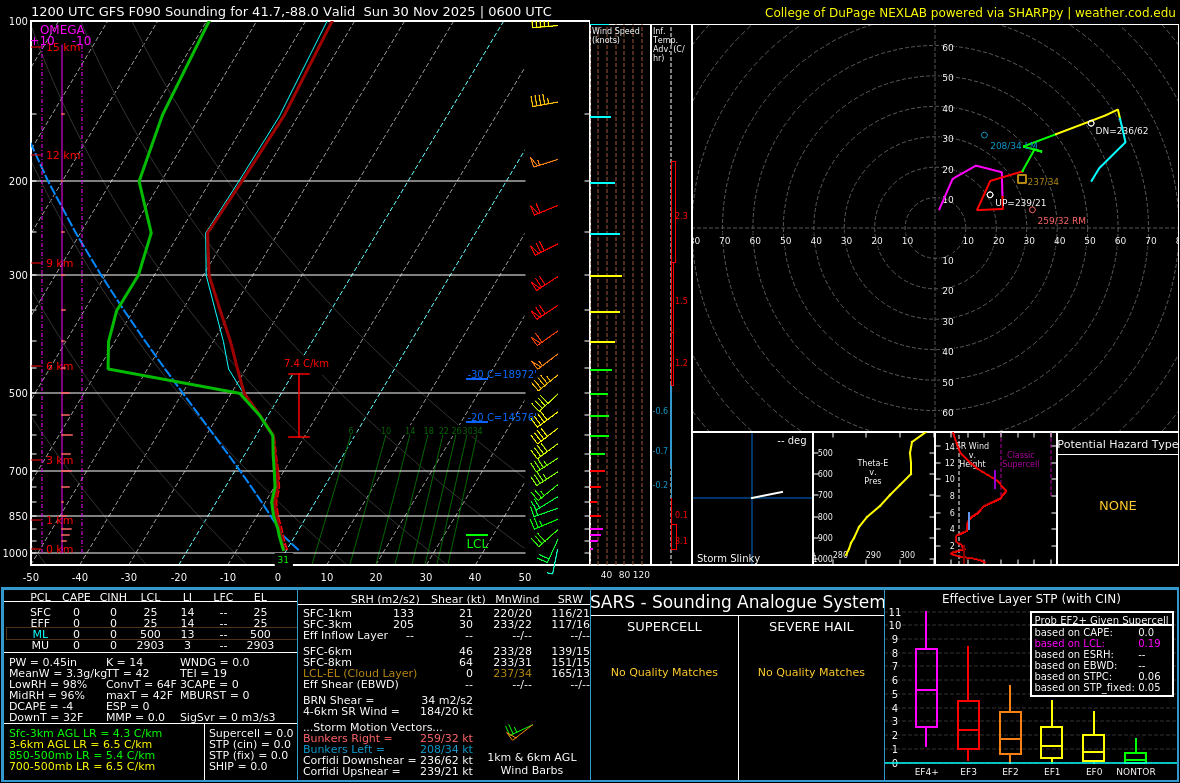The height and width of the screenshot is (783, 1180).
Task: Open the Storm Slinky panel
Action: [x=752, y=498]
